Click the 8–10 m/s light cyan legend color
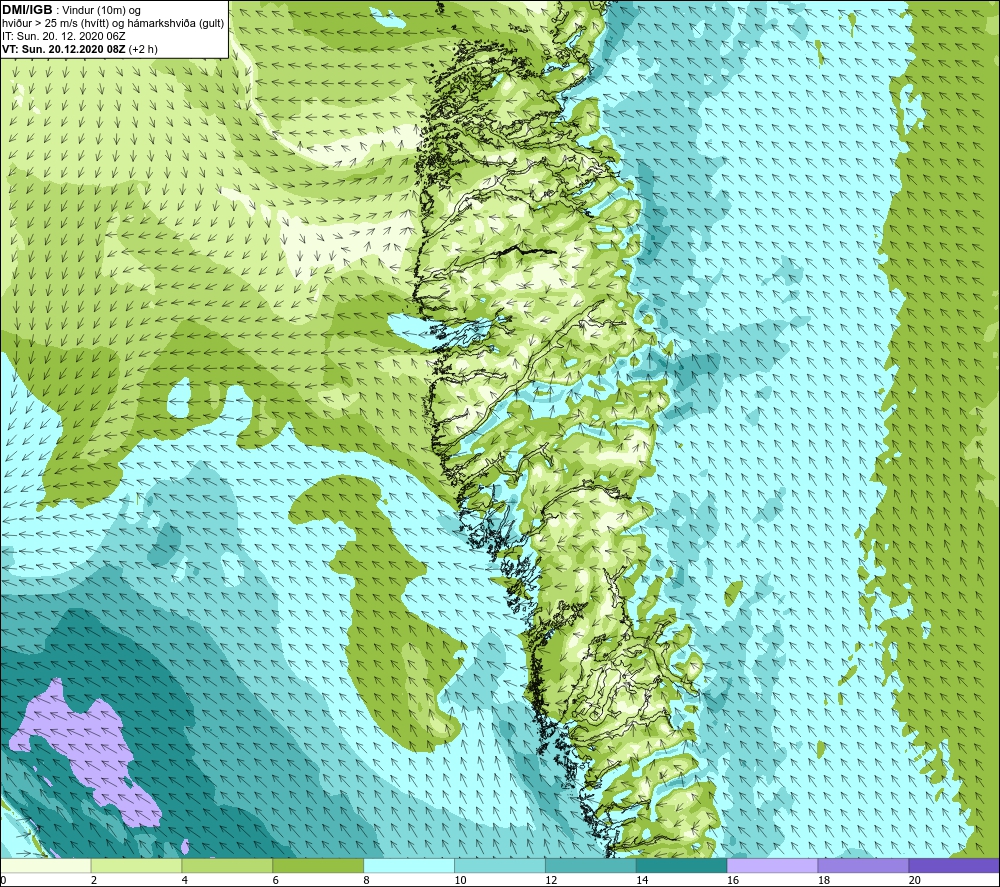 [x=409, y=865]
